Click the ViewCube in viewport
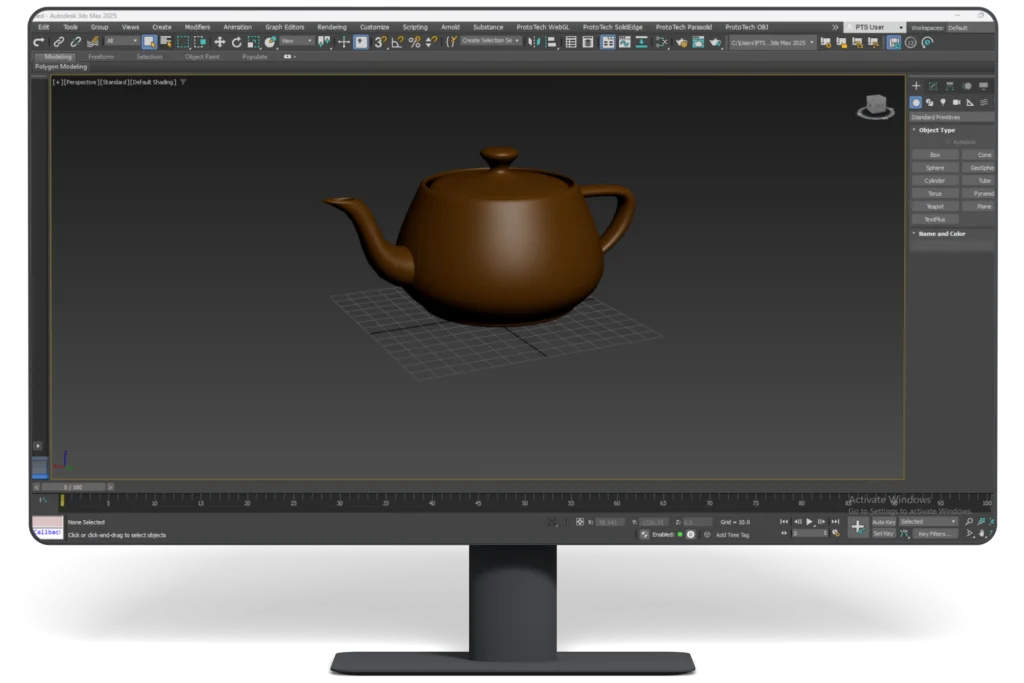Viewport: 1024px width, 683px height. click(x=876, y=106)
